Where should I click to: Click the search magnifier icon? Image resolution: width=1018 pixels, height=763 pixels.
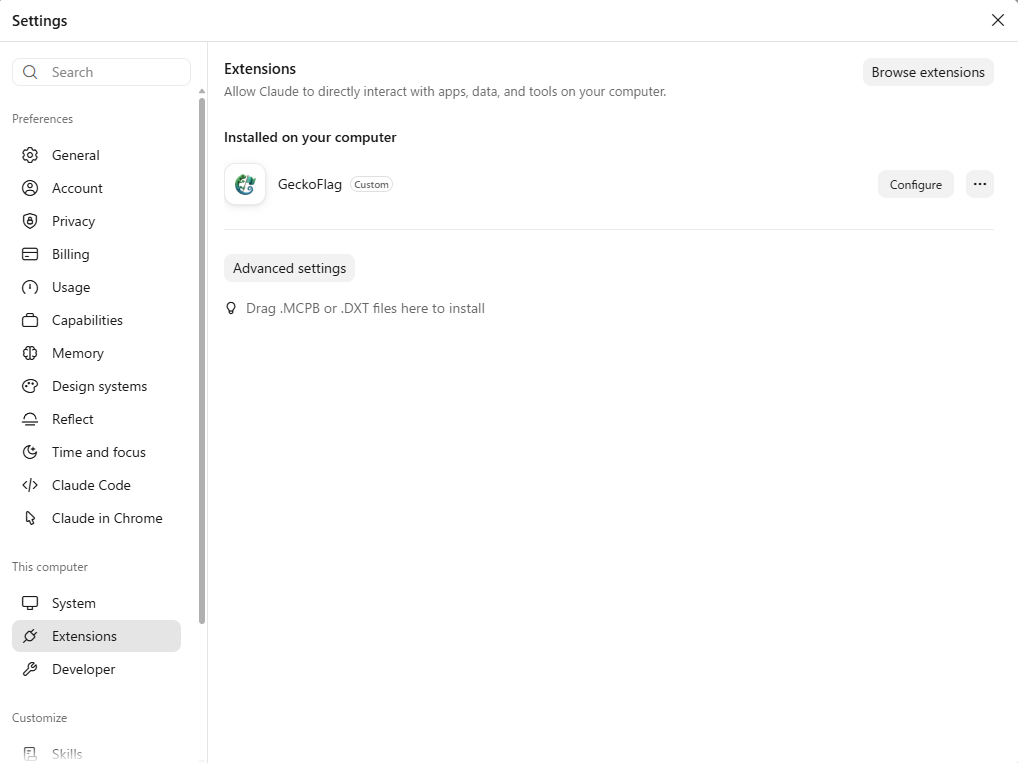click(30, 72)
